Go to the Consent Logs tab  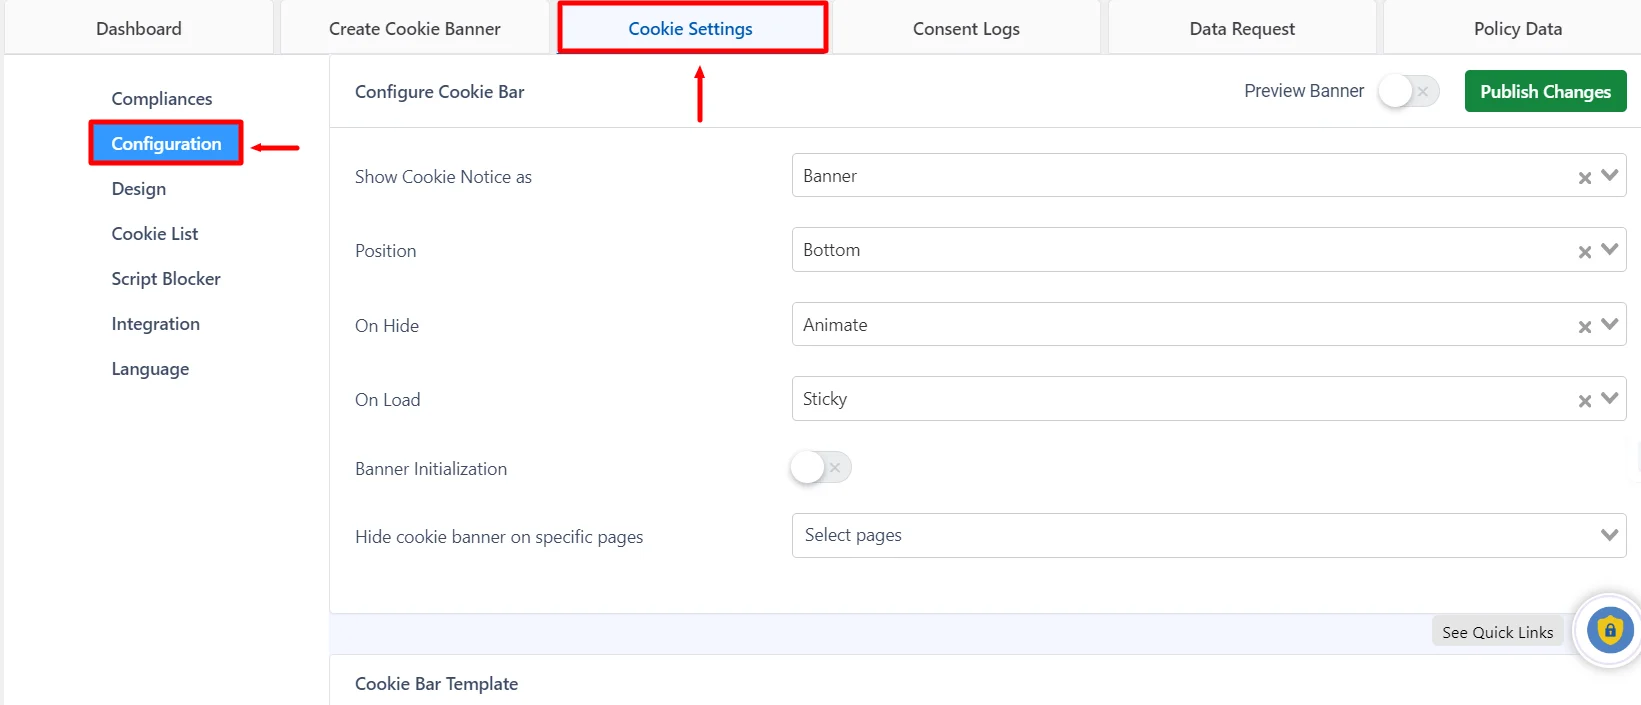[x=967, y=29]
